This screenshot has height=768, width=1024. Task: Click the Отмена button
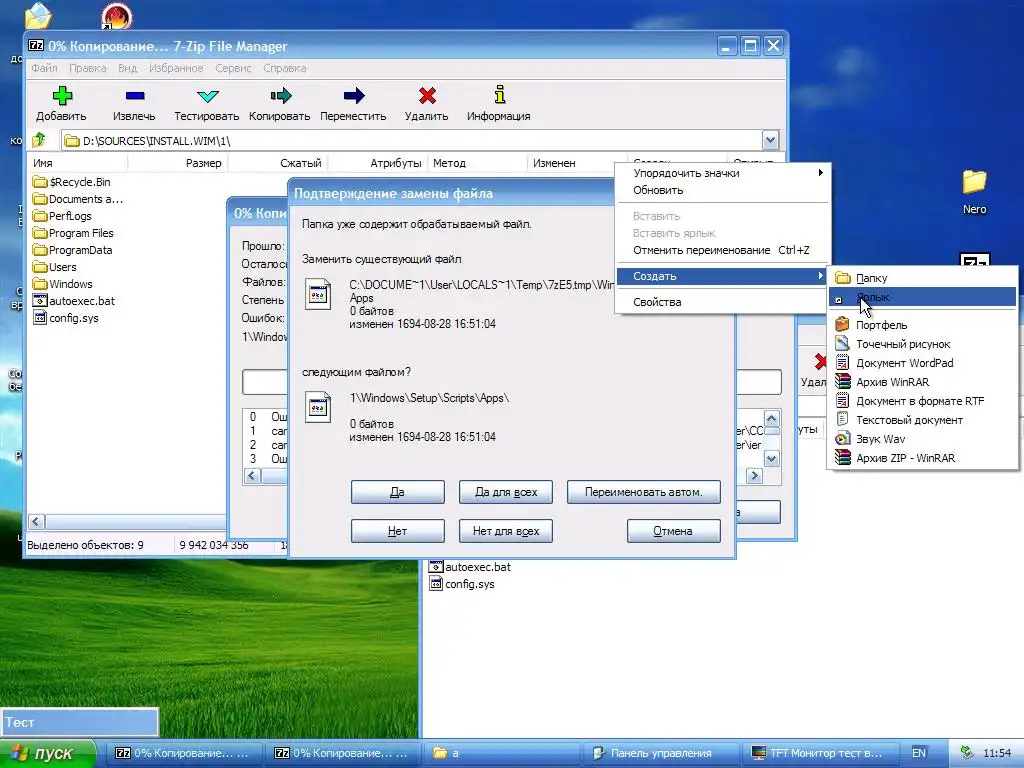[x=673, y=531]
